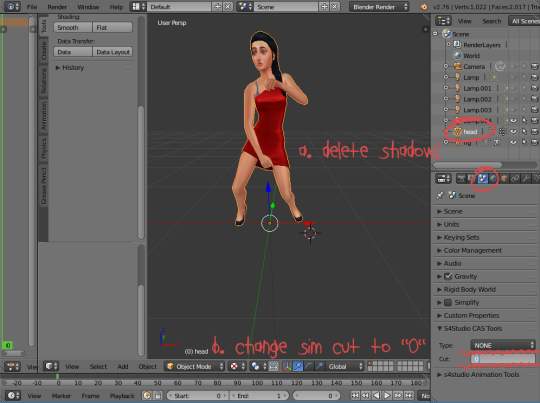Delete the current Scene with X button
This screenshot has height=403, width=540.
(334, 7)
